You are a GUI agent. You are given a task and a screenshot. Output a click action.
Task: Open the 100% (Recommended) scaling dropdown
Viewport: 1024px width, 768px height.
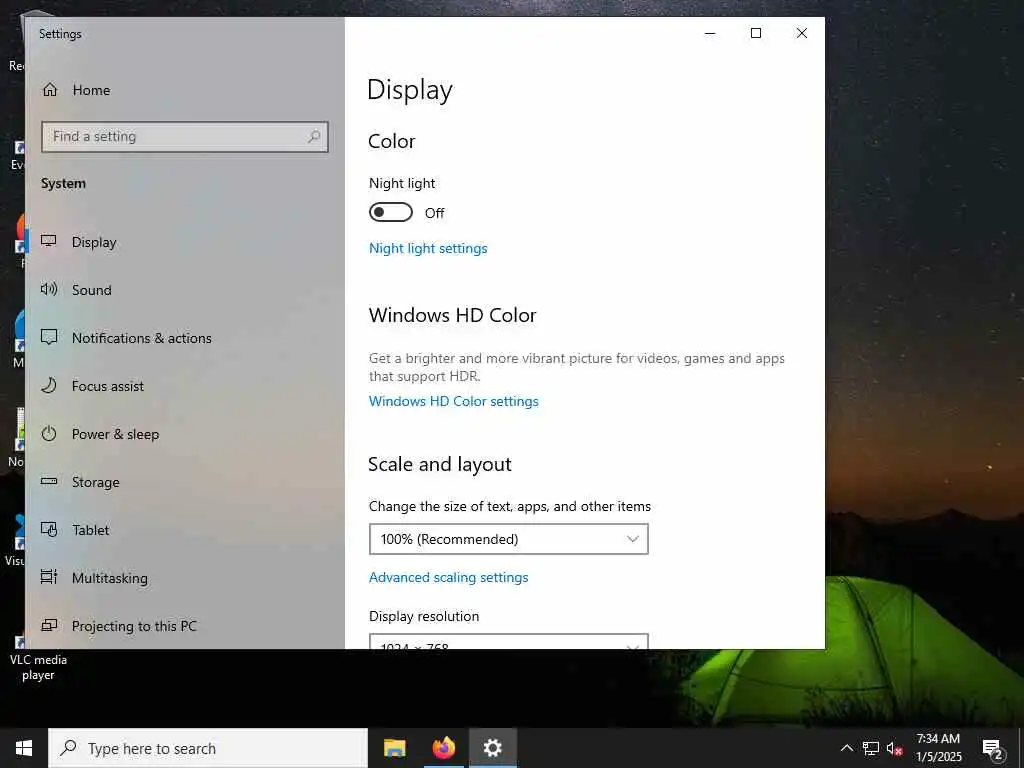509,539
